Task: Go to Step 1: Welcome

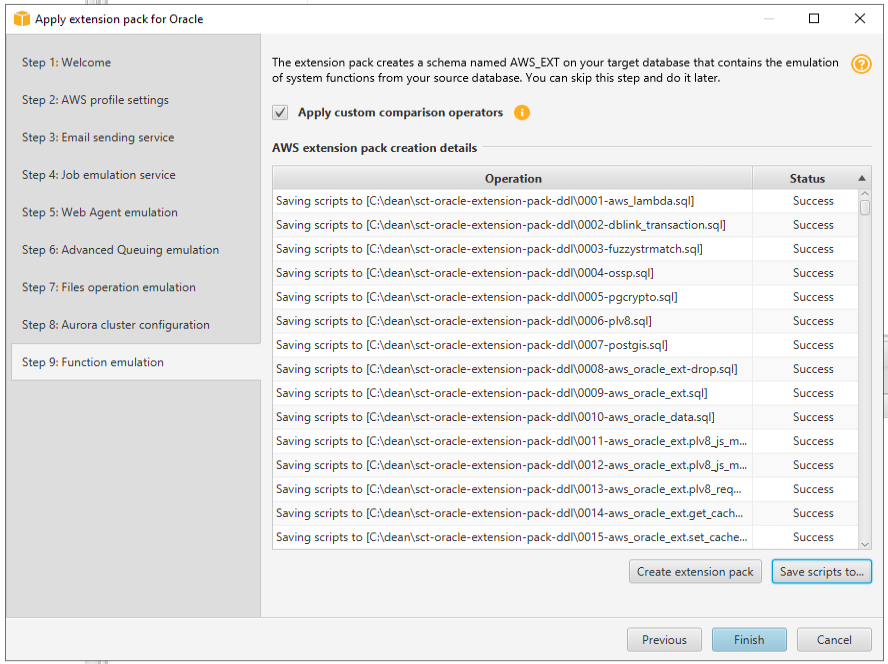Action: [x=66, y=62]
